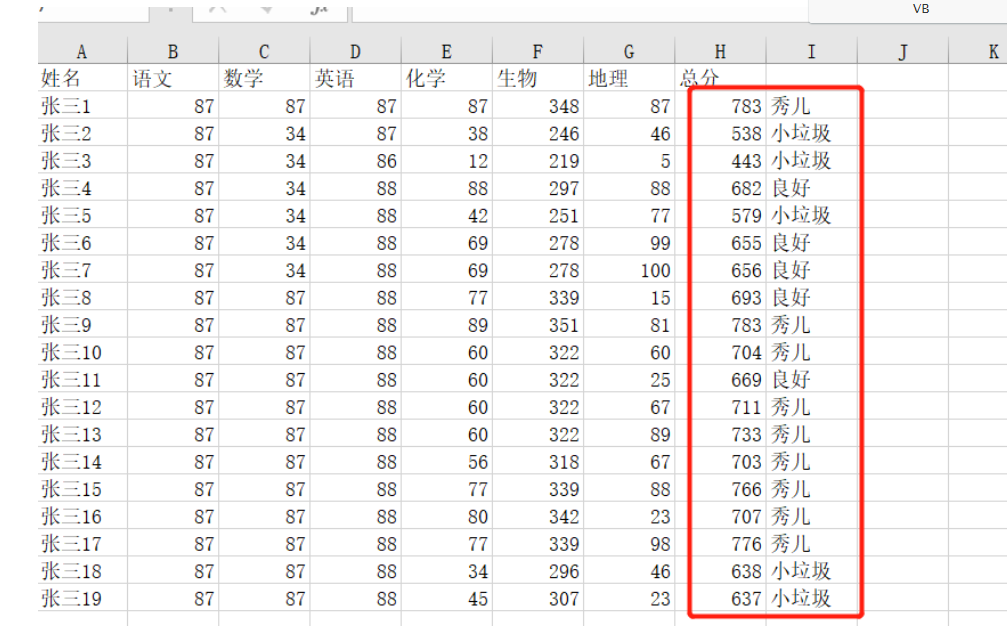
Task: Select column H header
Action: coord(720,51)
